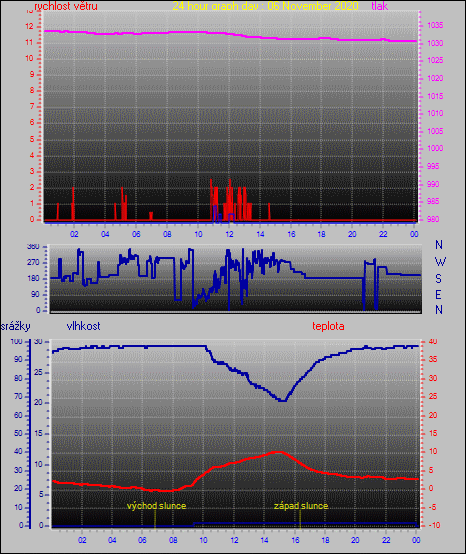Click the 'srážky' precipitation label

tap(16, 326)
